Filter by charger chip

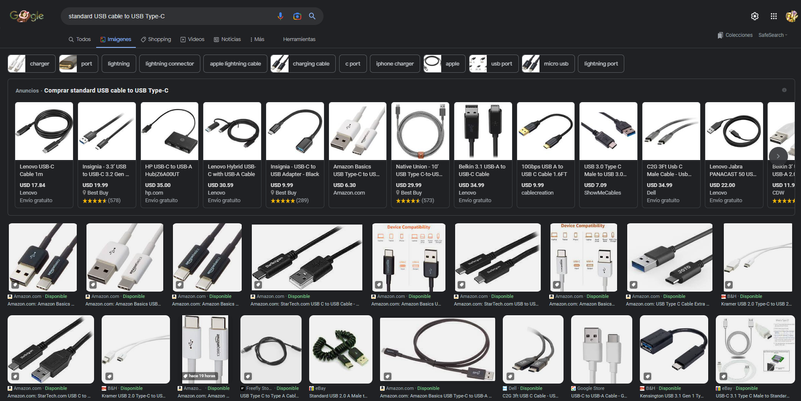(x=32, y=64)
